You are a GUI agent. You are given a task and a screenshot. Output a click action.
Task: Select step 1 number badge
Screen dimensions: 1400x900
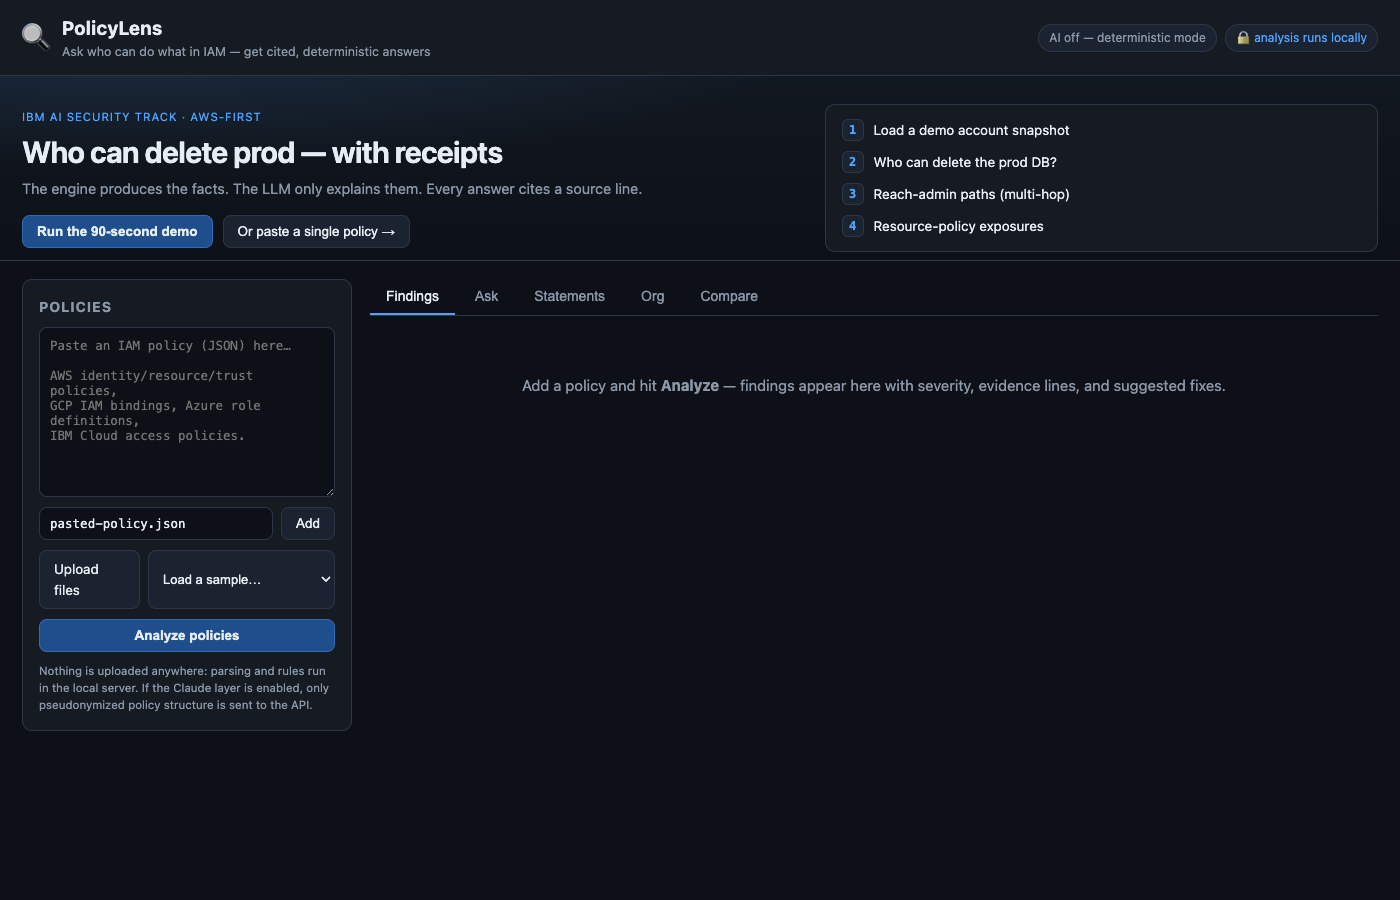[x=852, y=130]
